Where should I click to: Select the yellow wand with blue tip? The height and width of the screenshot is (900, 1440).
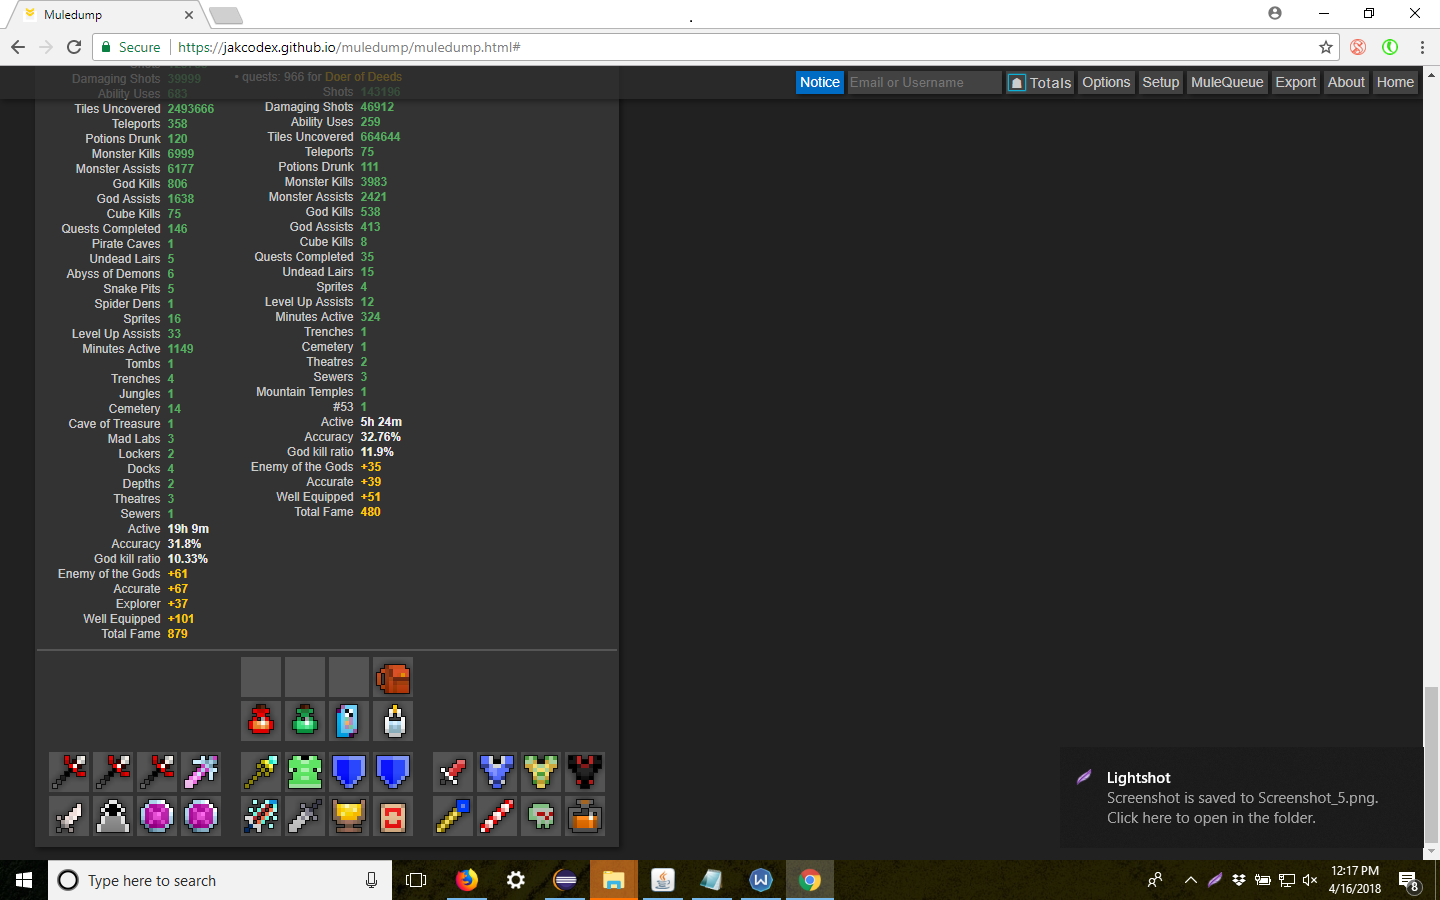tap(453, 816)
